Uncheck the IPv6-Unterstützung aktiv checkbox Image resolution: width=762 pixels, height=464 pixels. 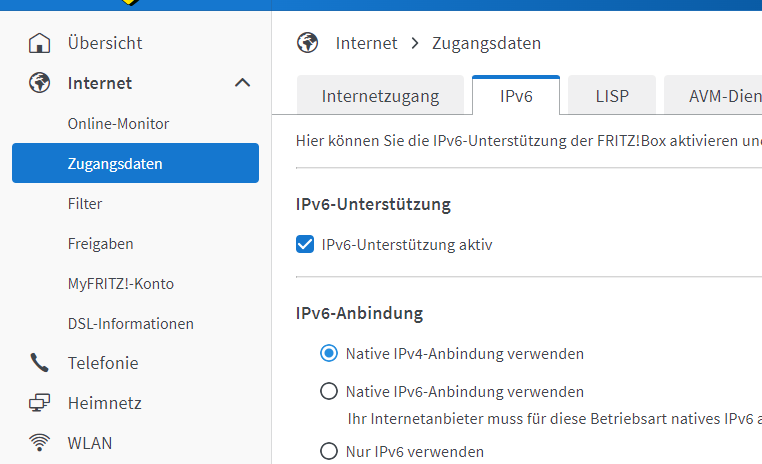click(x=306, y=244)
